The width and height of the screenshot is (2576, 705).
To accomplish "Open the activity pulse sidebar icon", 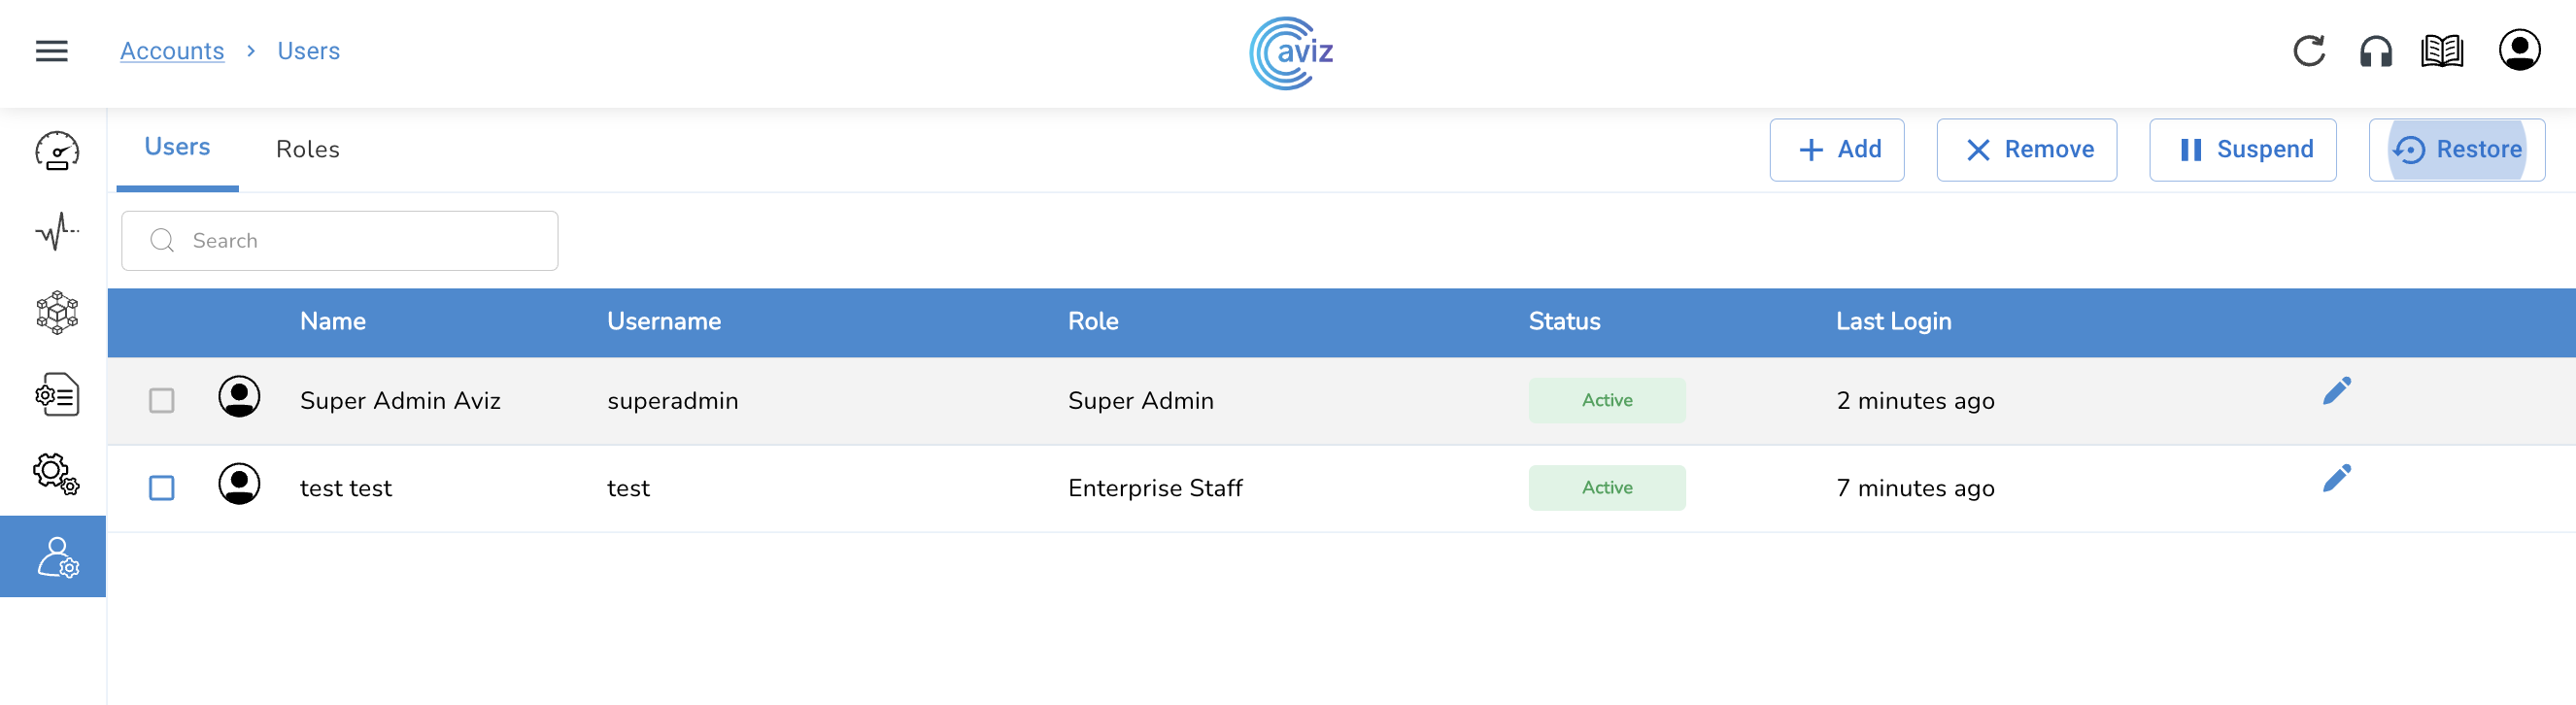I will [x=57, y=232].
